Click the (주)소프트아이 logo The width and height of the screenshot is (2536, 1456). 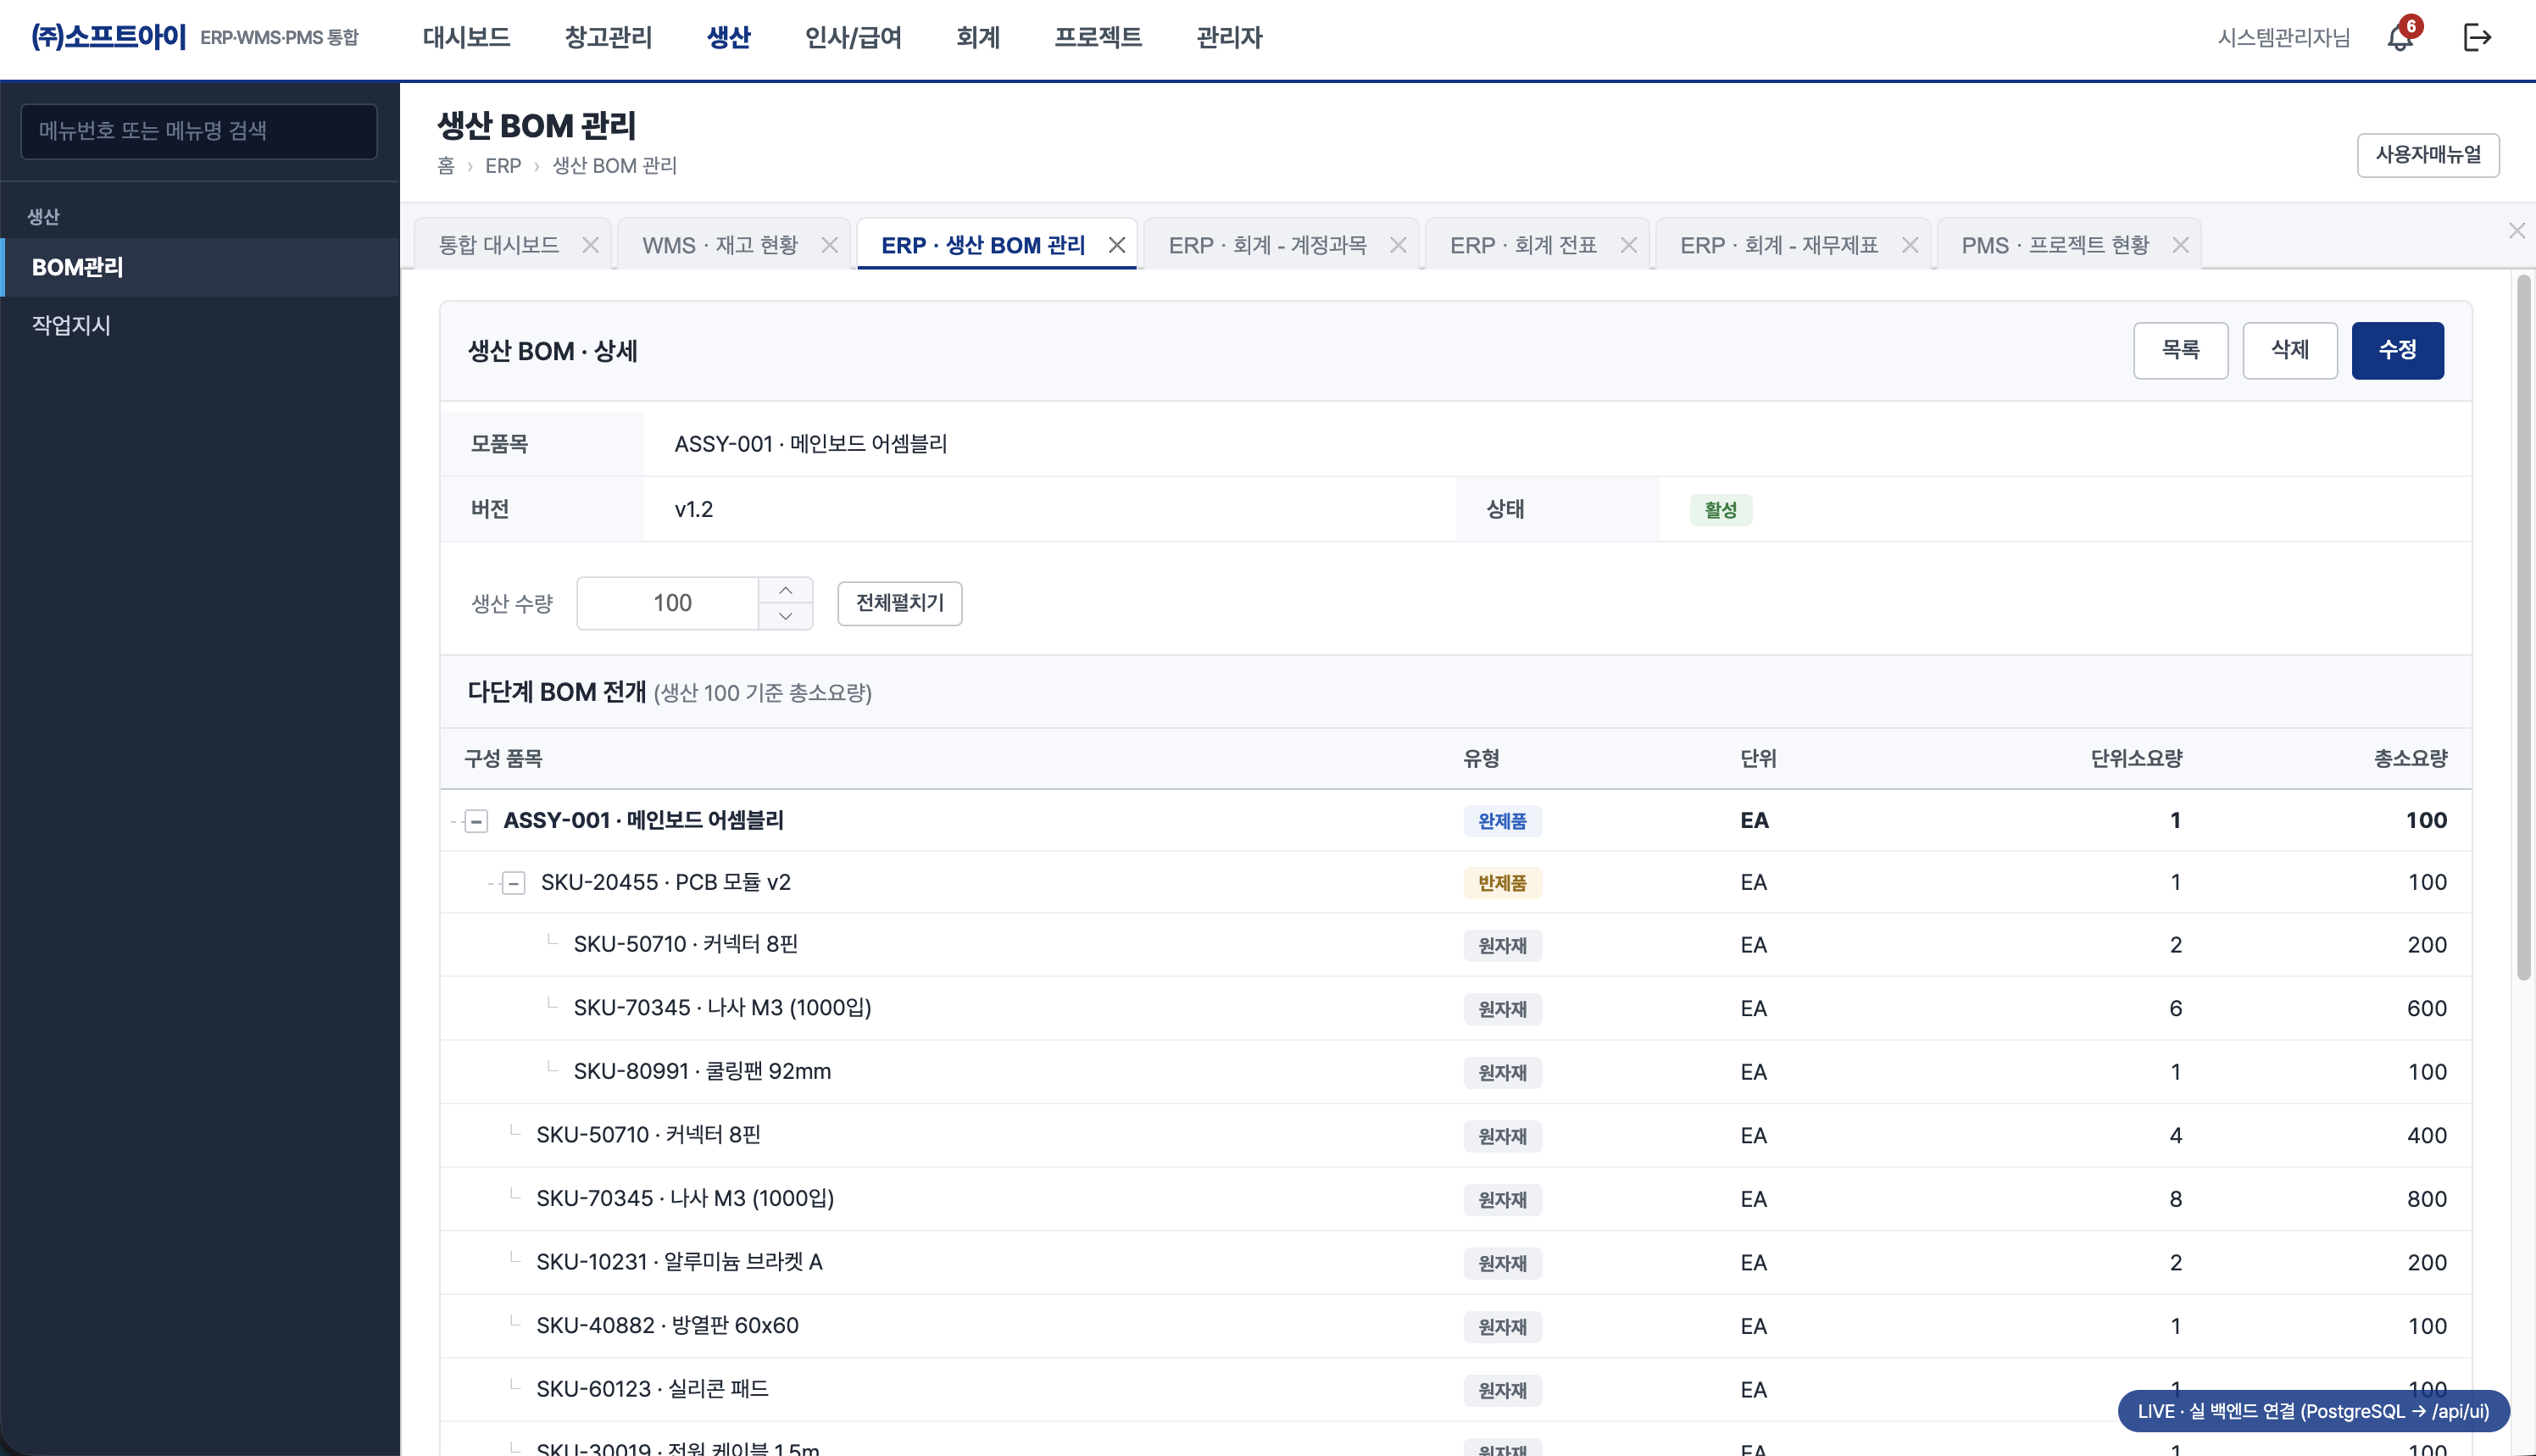pyautogui.click(x=108, y=38)
